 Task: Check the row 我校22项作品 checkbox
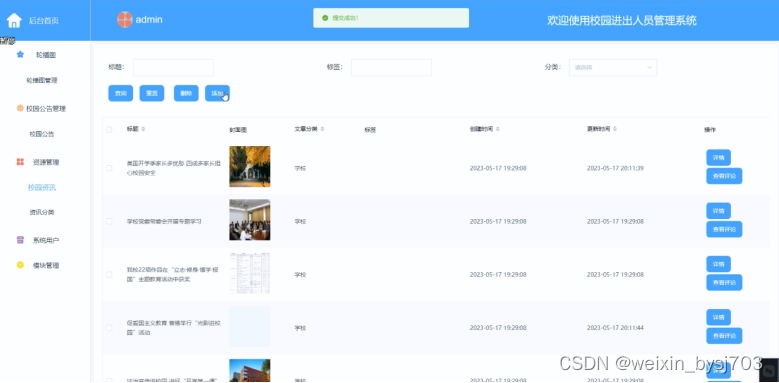(109, 275)
